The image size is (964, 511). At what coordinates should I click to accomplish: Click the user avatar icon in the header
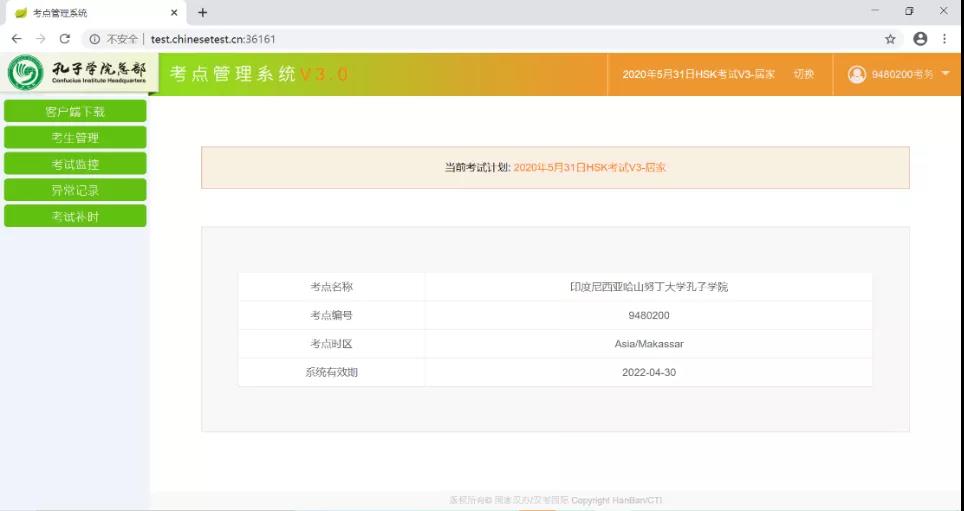pos(856,74)
